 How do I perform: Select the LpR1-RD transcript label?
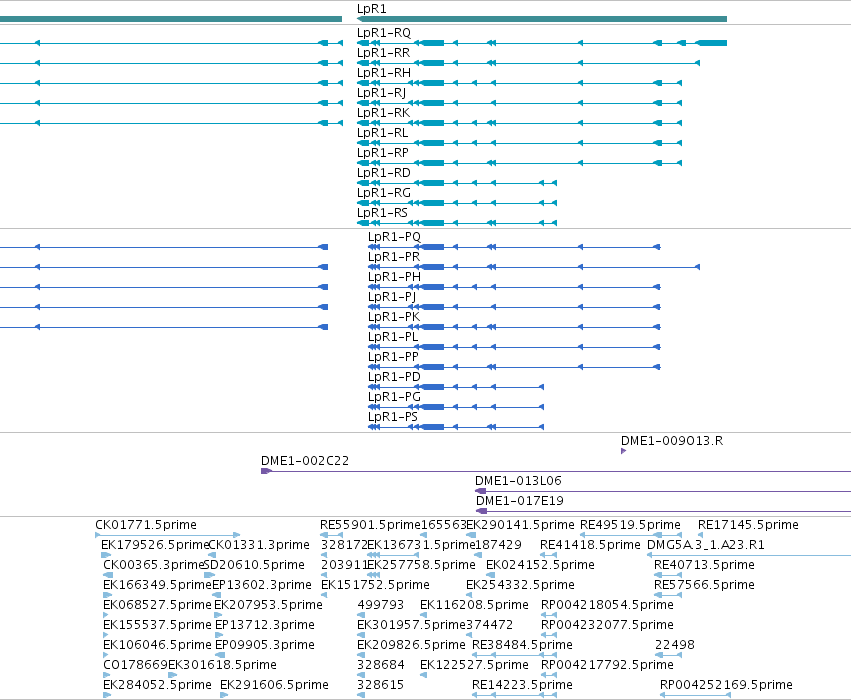tap(384, 174)
